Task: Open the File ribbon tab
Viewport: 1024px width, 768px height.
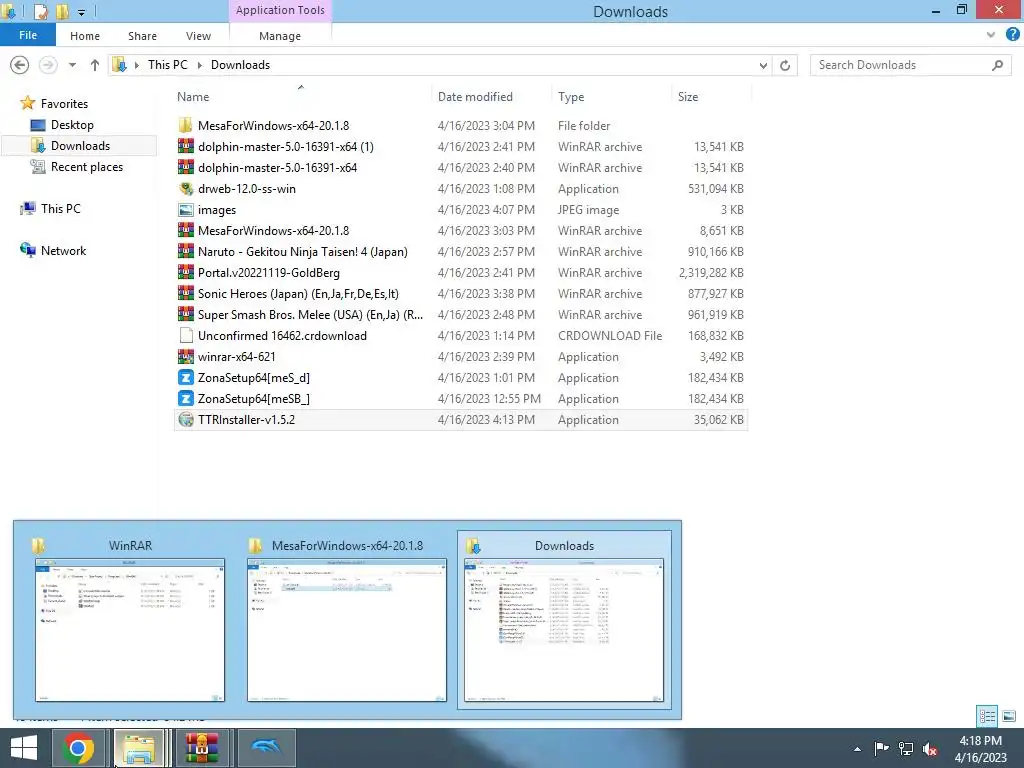Action: [x=27, y=35]
